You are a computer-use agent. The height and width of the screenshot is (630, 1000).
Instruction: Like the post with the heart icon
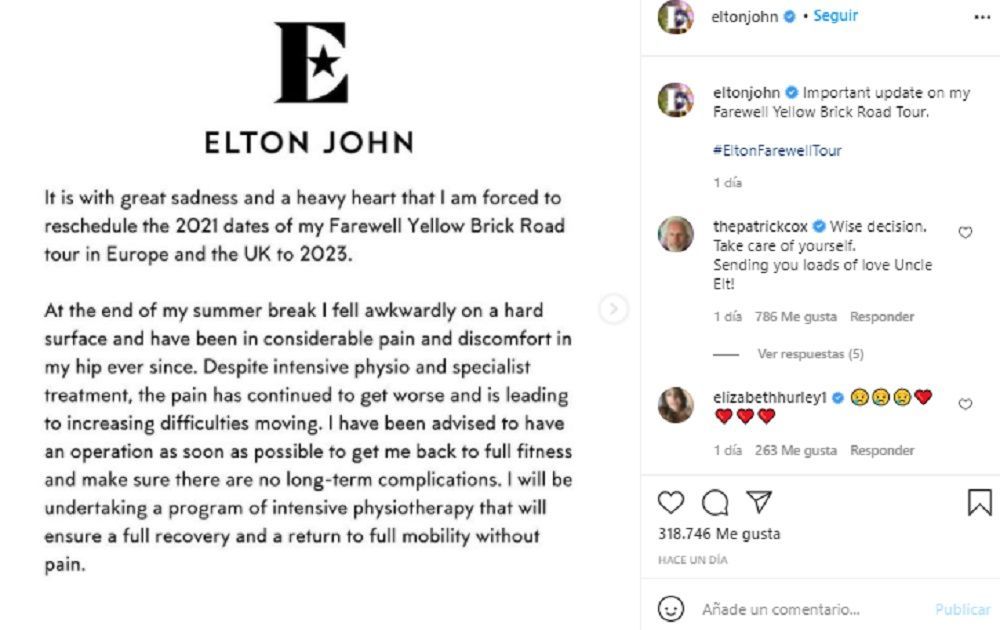click(x=671, y=502)
